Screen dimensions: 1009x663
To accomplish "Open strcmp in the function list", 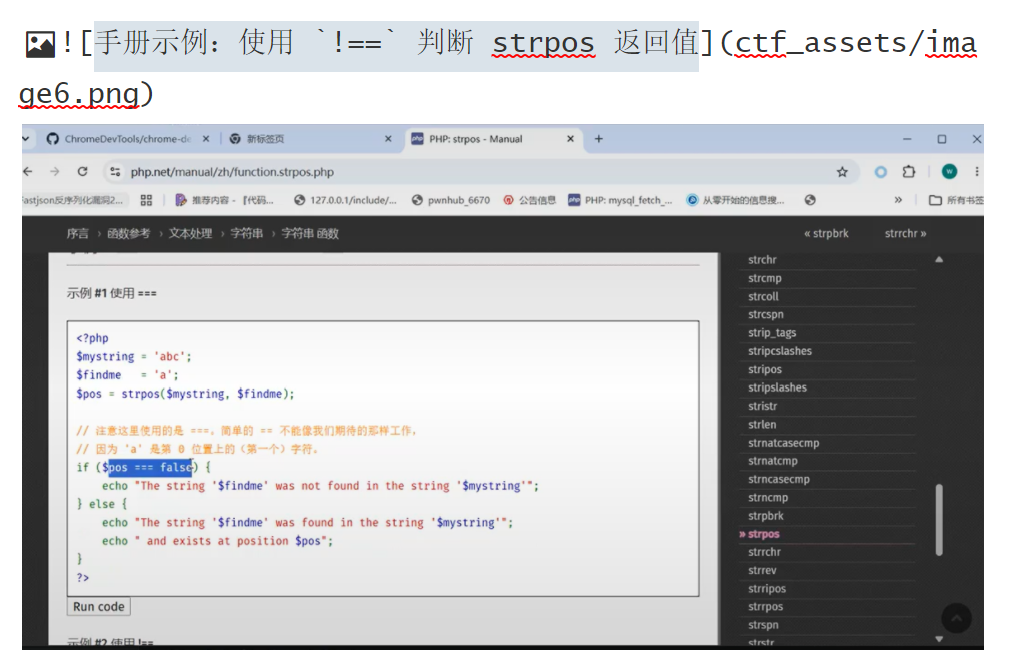I will coord(764,278).
